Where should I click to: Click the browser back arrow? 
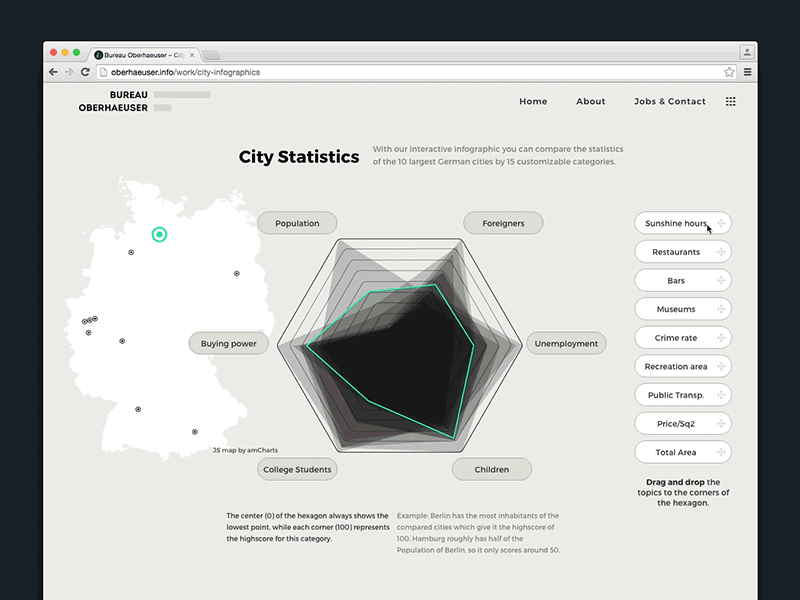[x=53, y=72]
